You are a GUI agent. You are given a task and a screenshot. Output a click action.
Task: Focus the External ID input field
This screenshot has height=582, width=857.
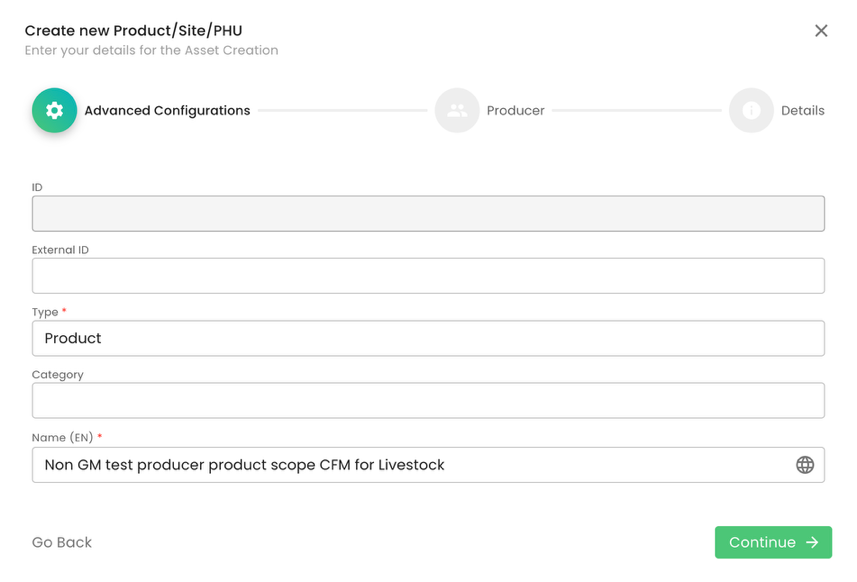pos(428,276)
